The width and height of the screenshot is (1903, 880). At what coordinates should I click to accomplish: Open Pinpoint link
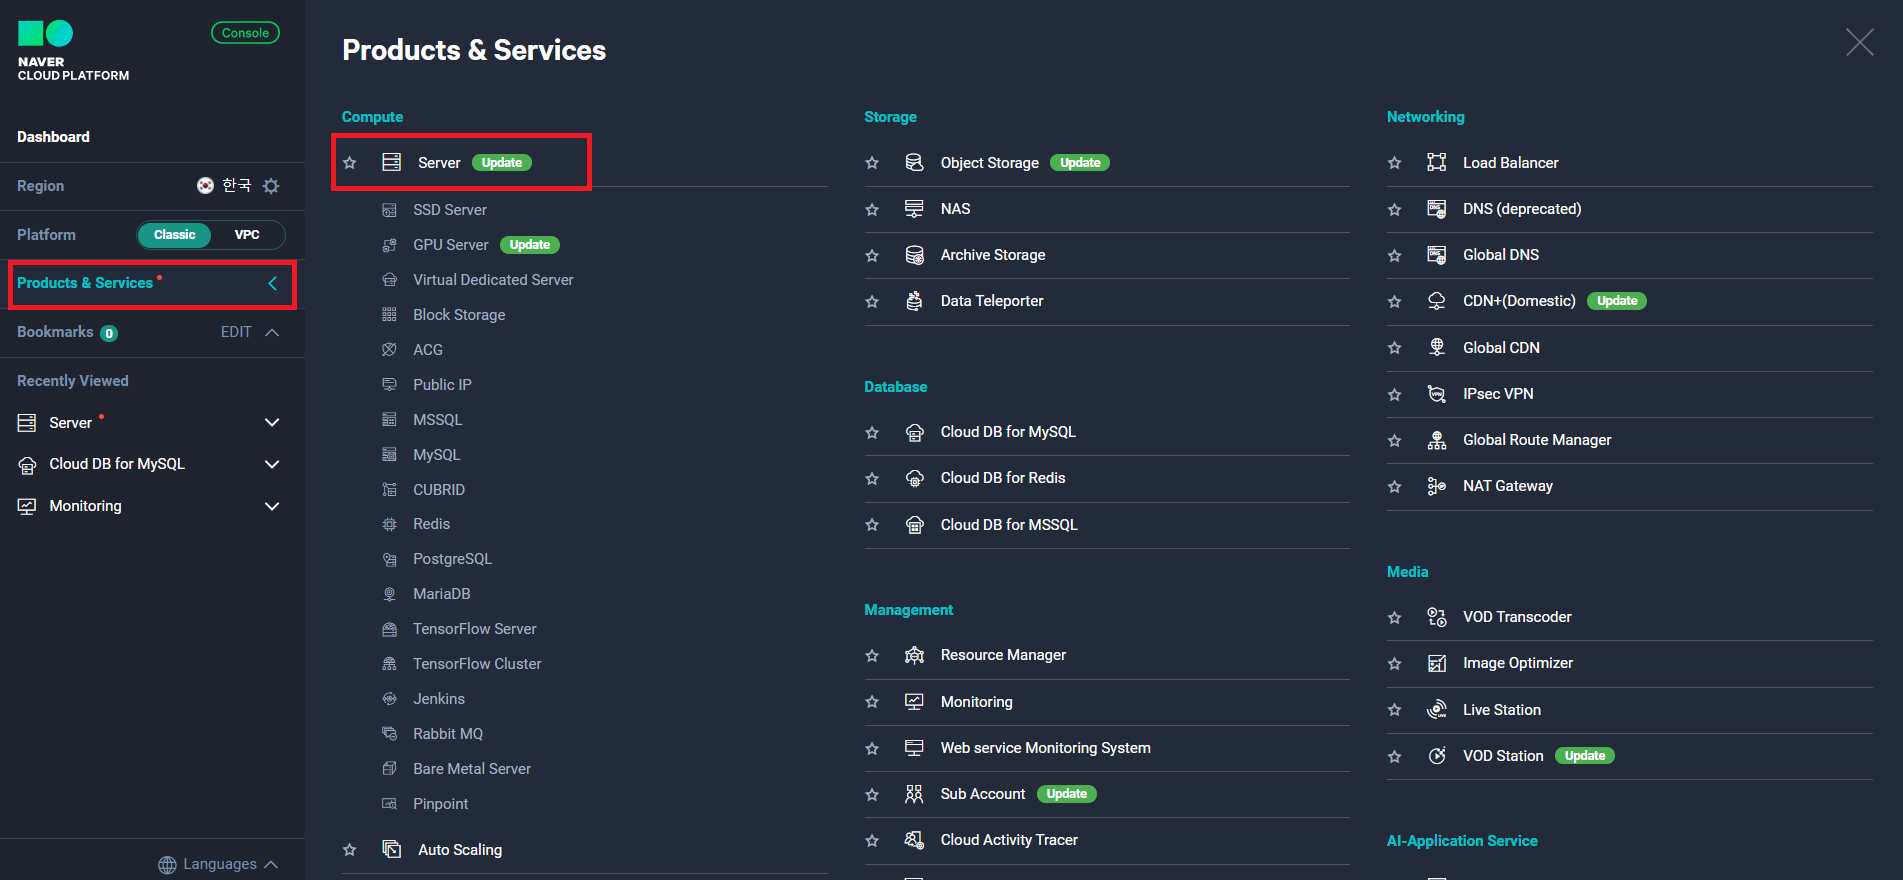(440, 804)
